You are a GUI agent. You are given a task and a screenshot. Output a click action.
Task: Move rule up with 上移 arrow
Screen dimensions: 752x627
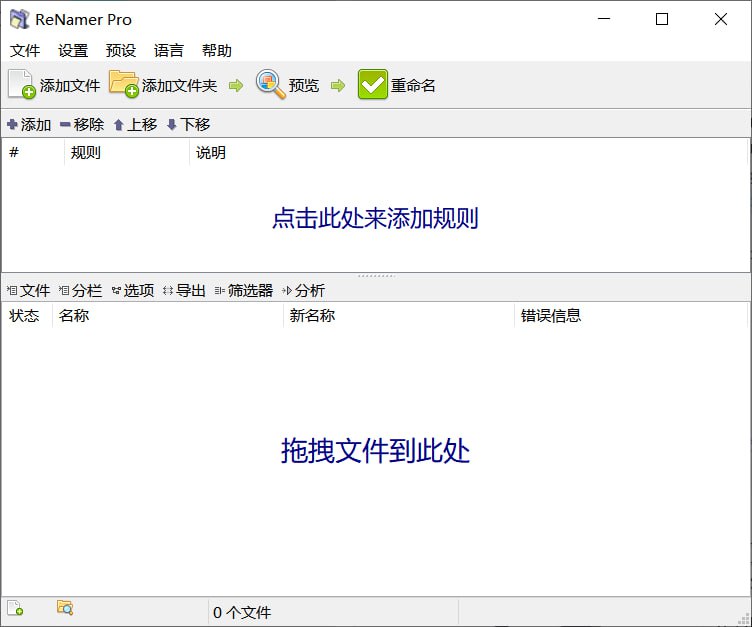(x=136, y=125)
